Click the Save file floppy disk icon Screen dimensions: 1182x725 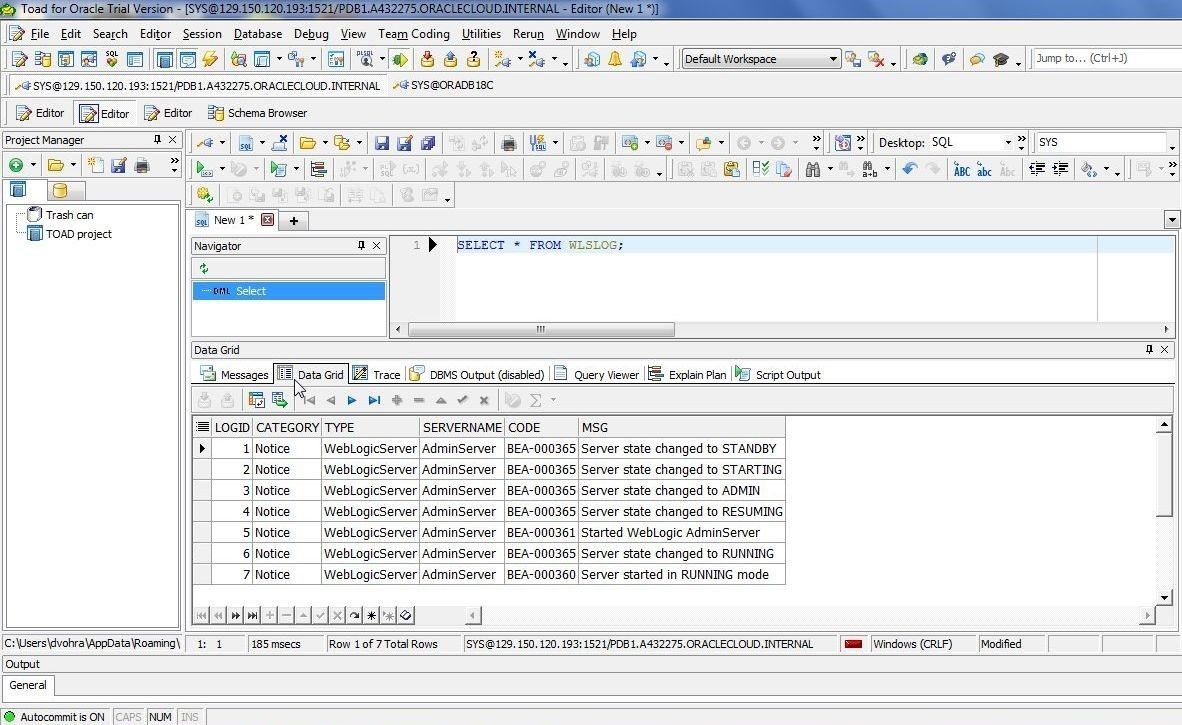point(381,142)
